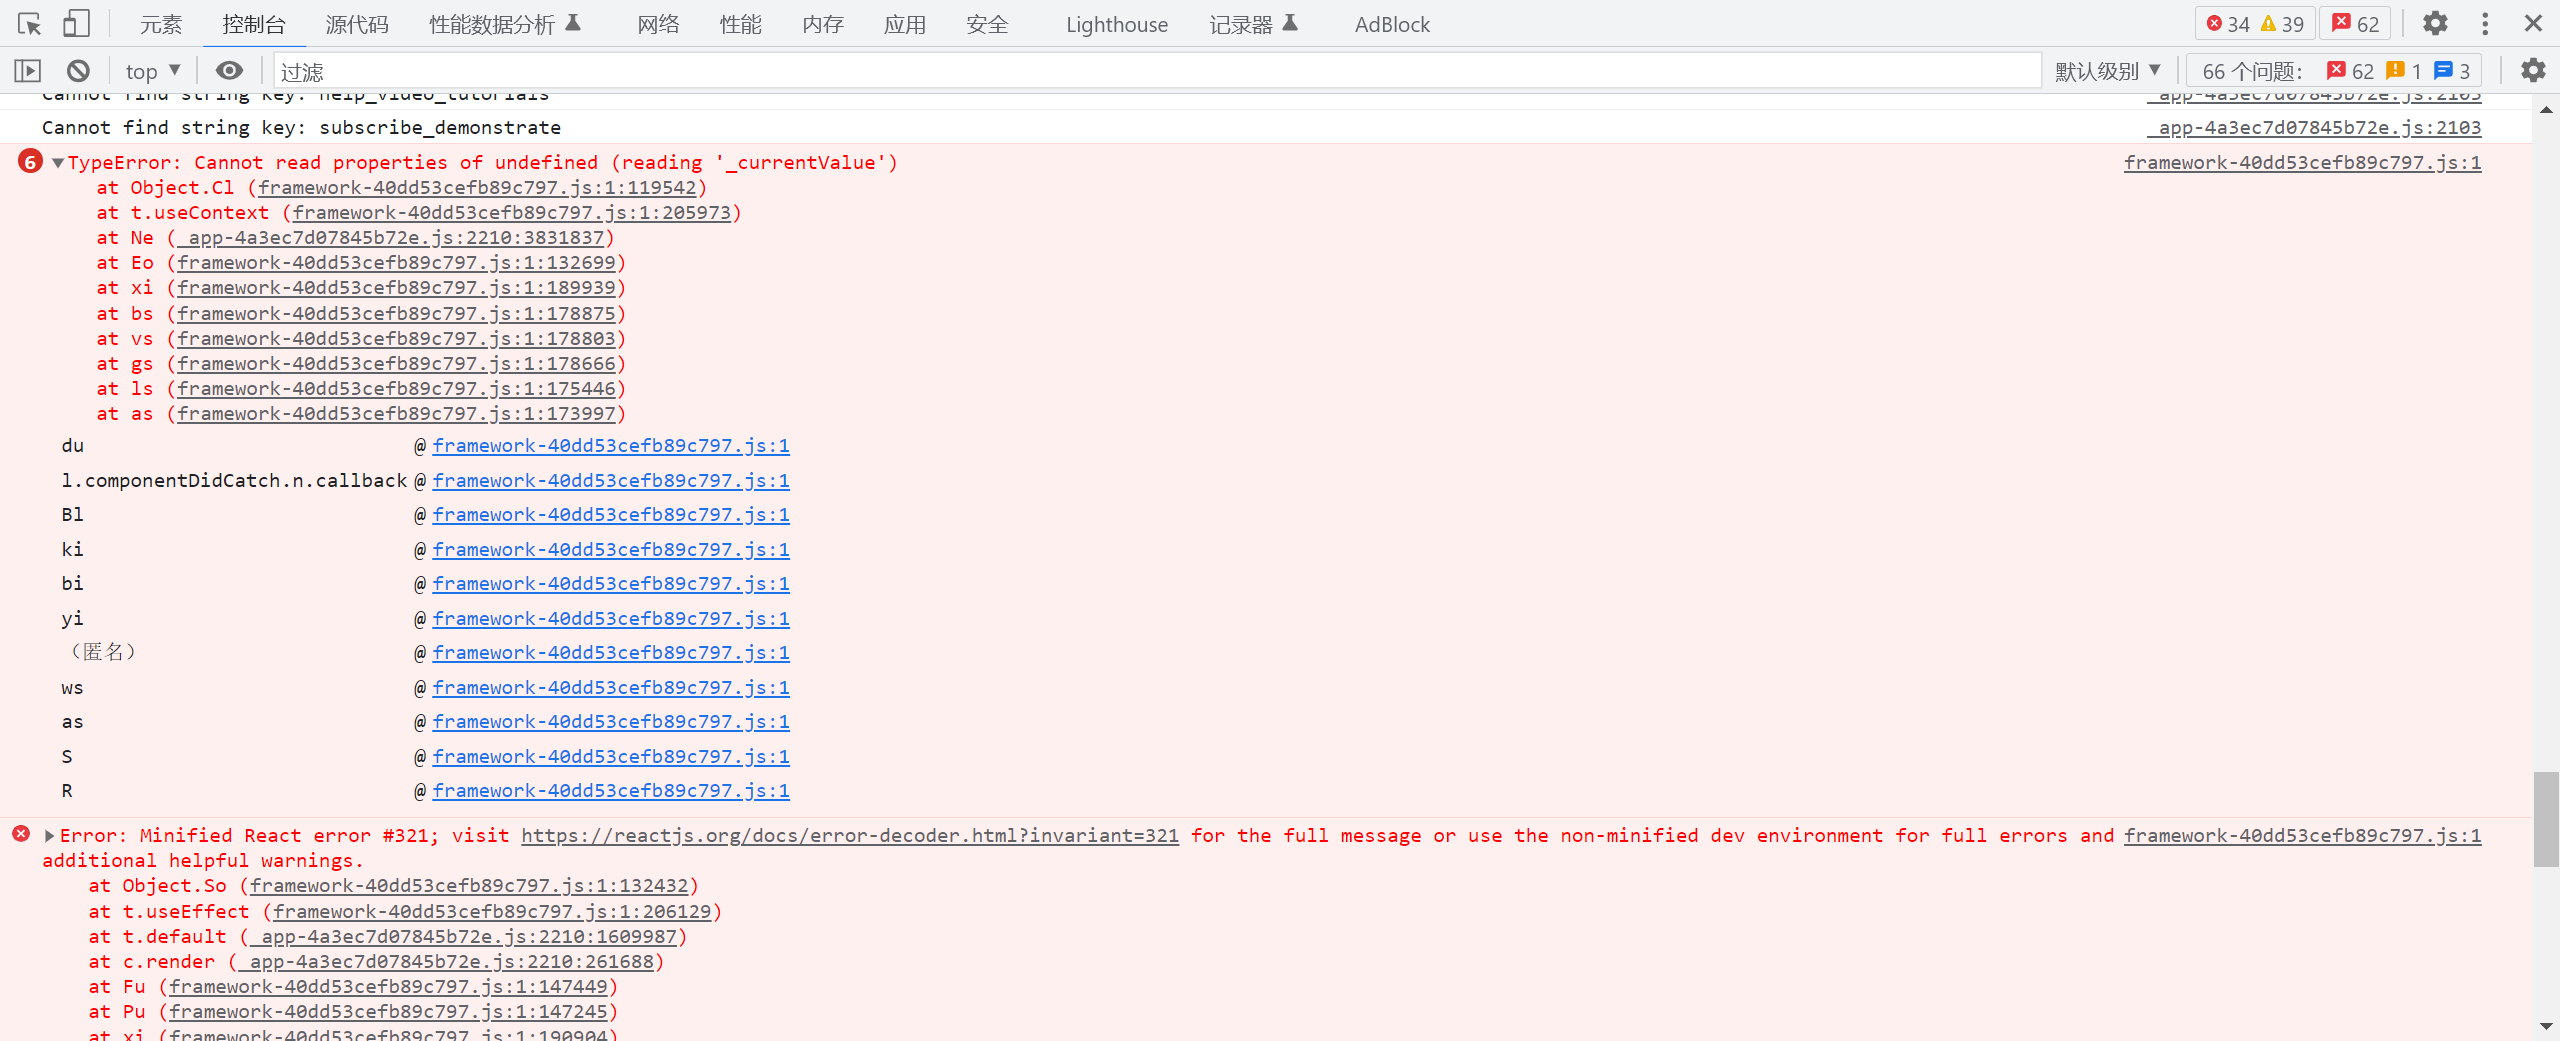Open the 安全 tab
This screenshot has height=1041, width=2560.
[987, 24]
